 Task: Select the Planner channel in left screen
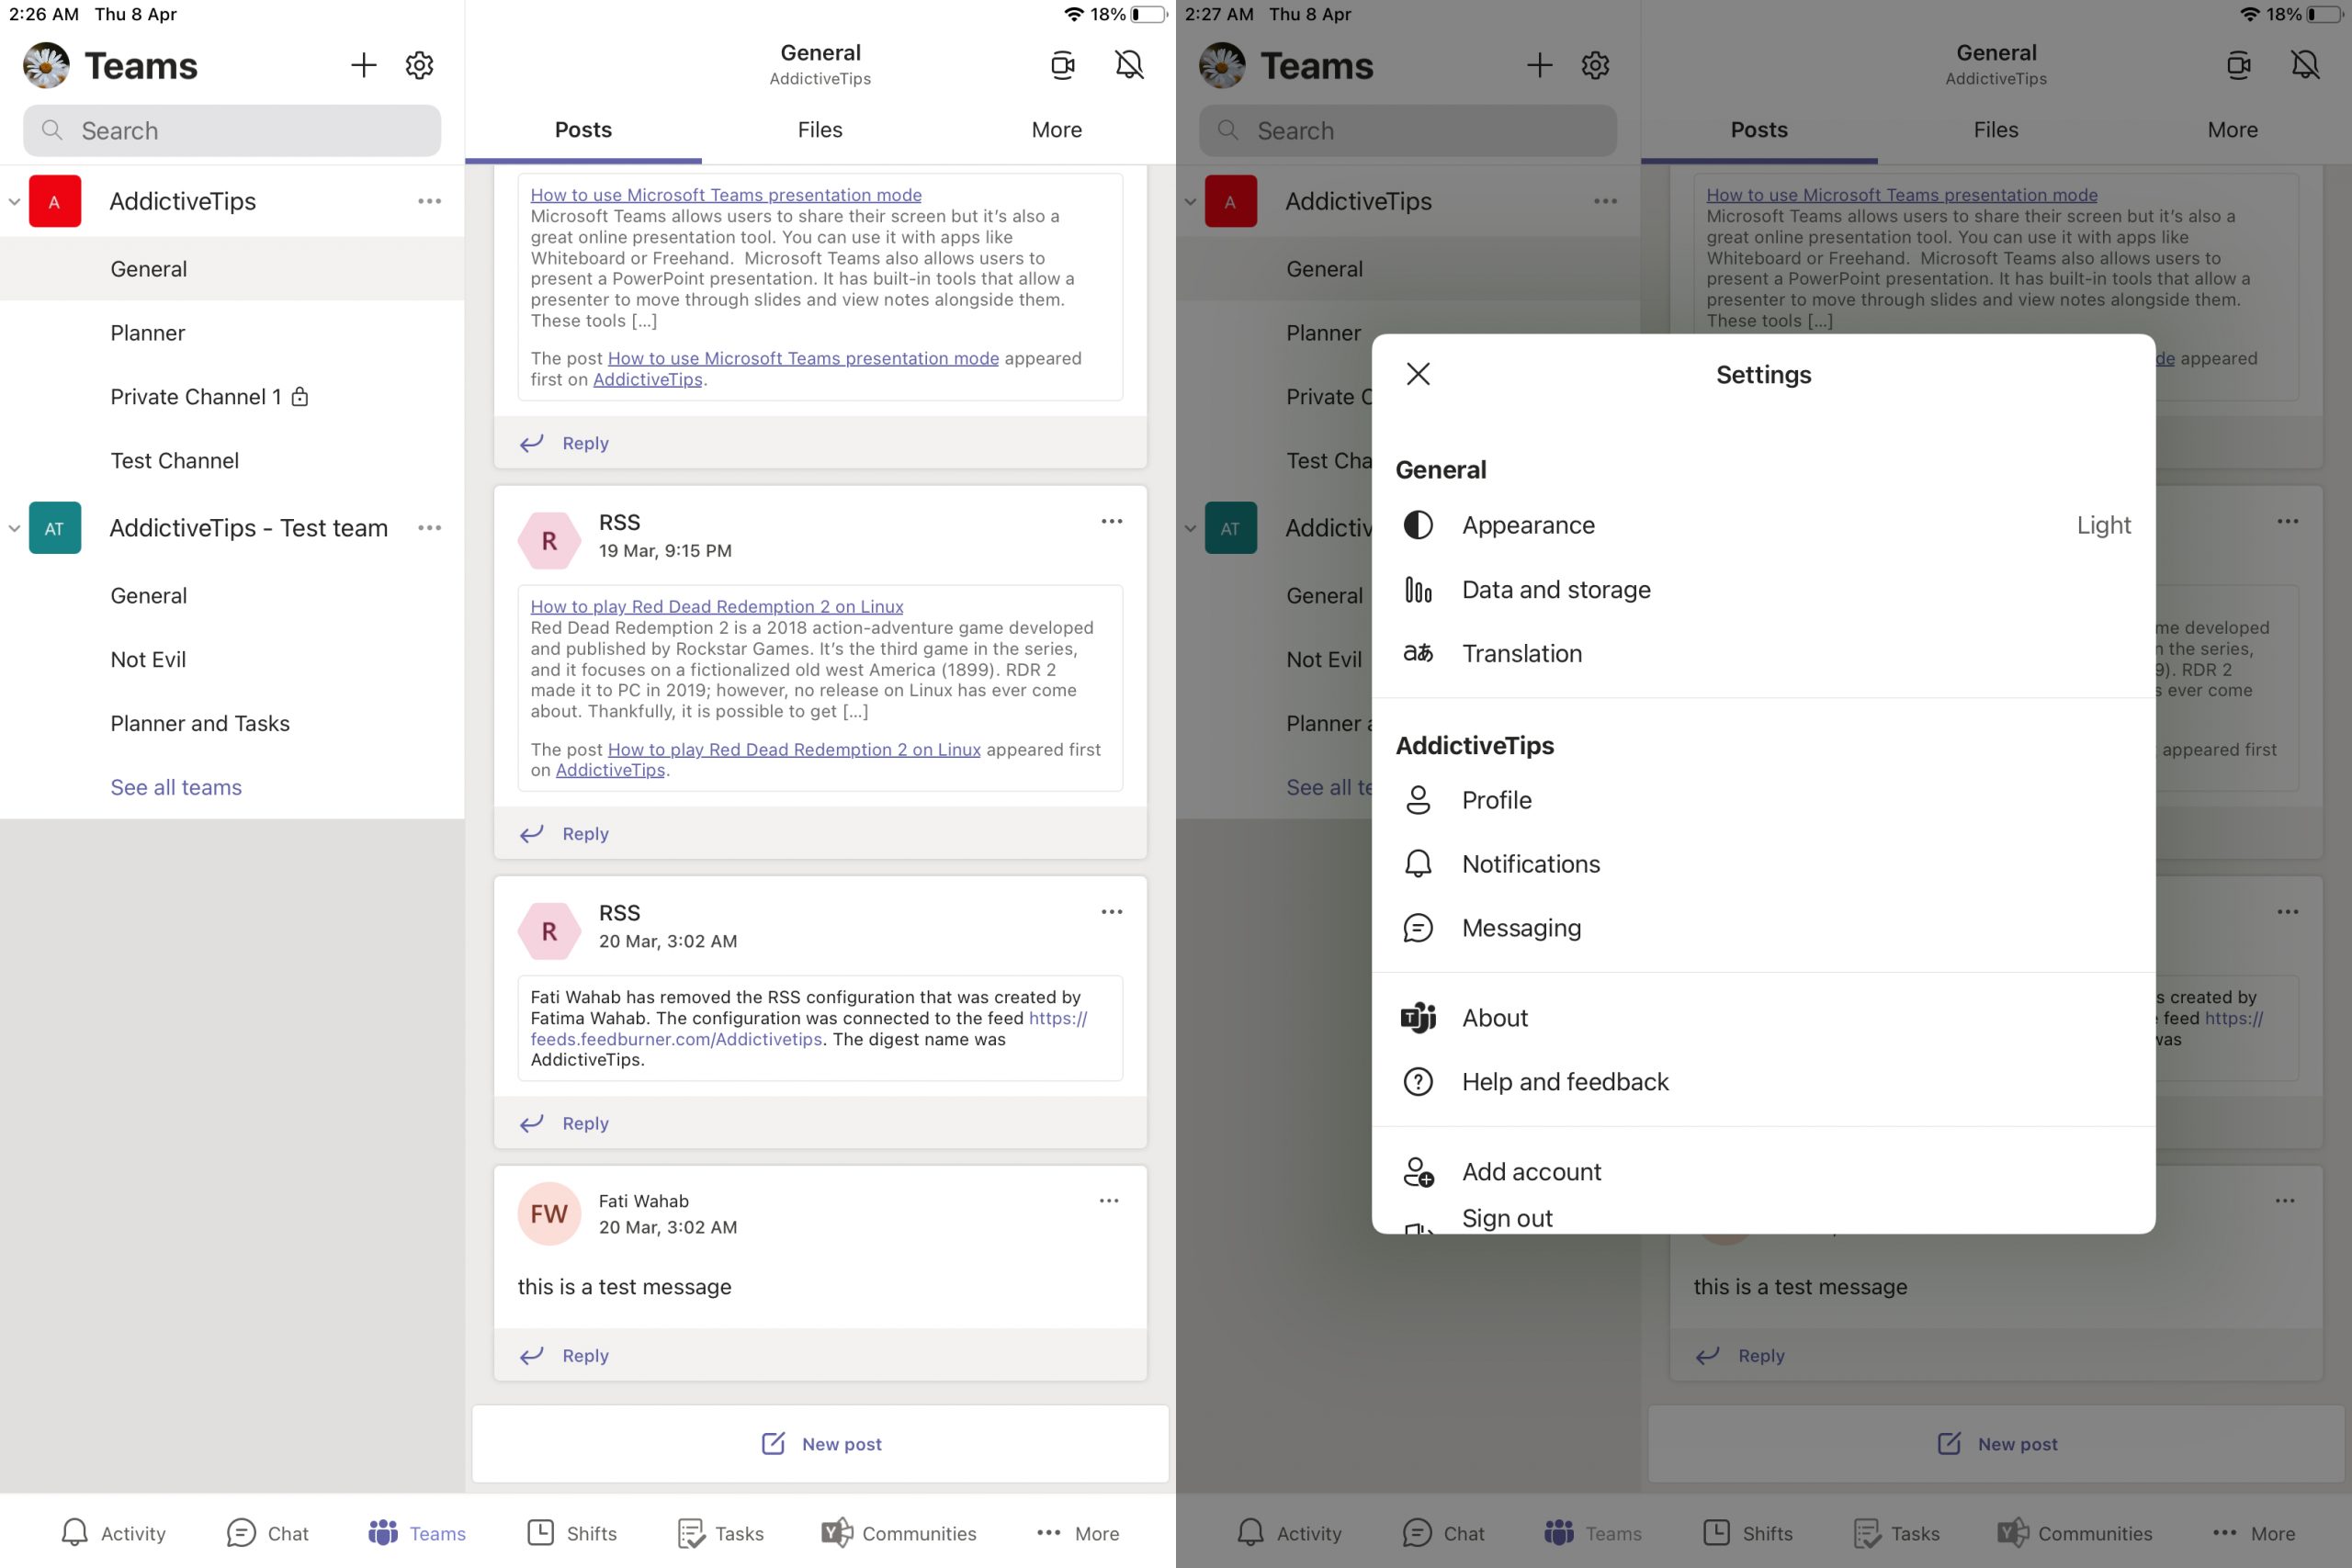(x=232, y=333)
